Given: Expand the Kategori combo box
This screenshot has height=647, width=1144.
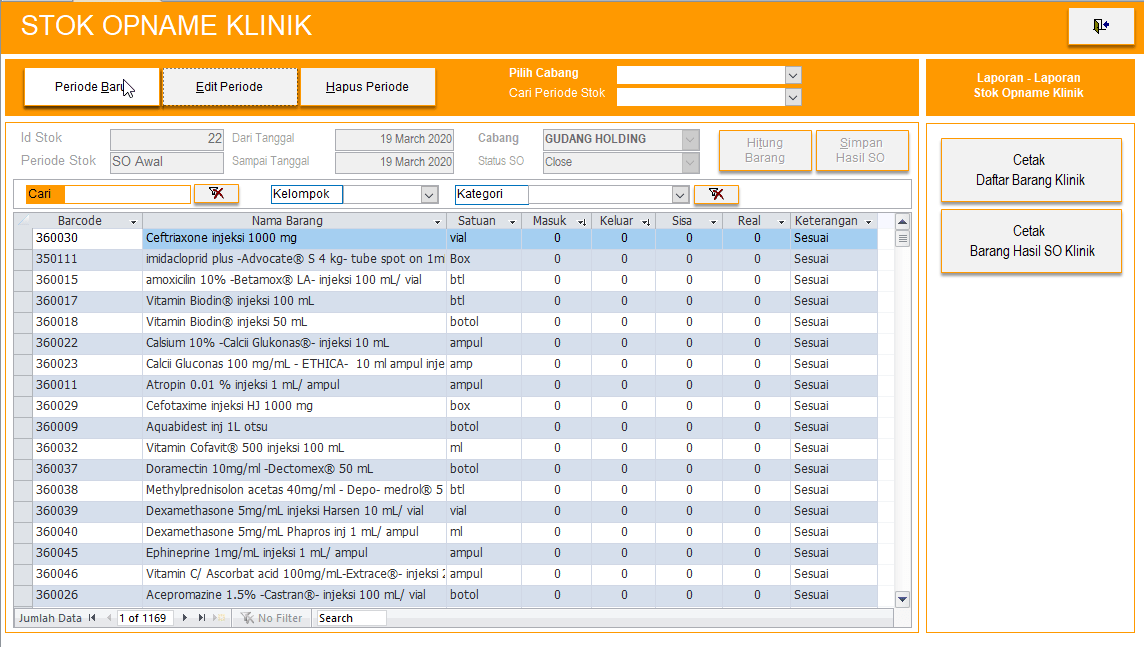Looking at the screenshot, I should click(680, 195).
